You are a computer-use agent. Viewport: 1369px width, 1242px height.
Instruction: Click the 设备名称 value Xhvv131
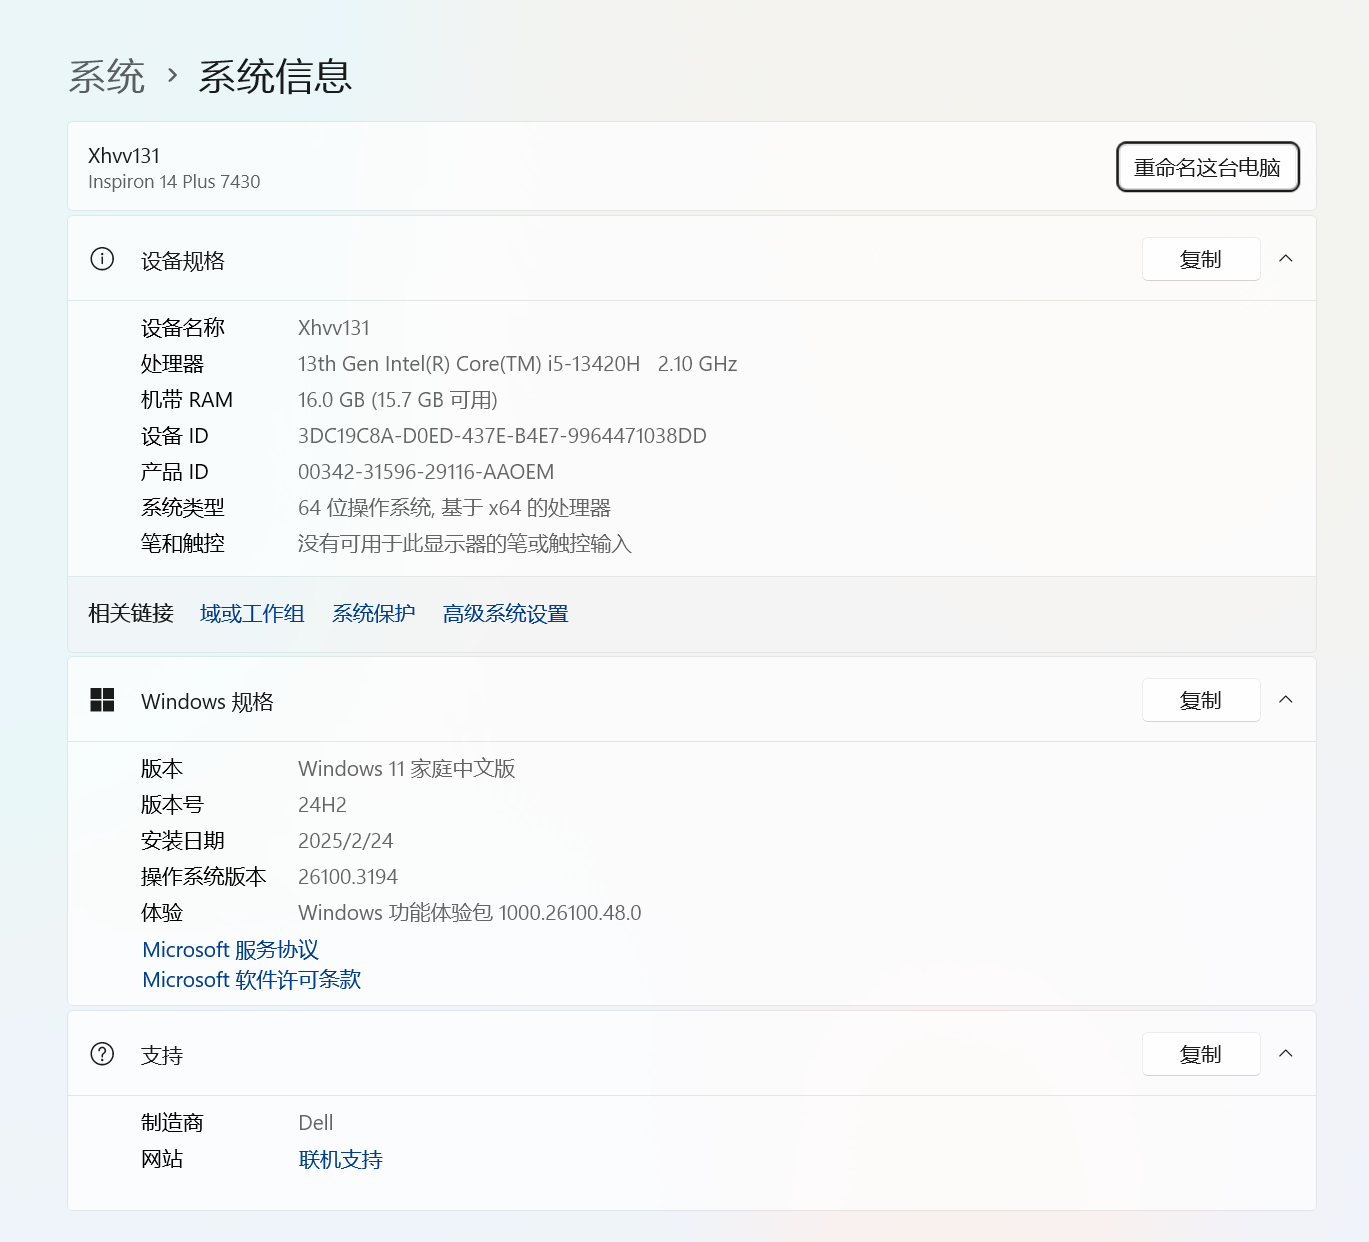(x=334, y=328)
